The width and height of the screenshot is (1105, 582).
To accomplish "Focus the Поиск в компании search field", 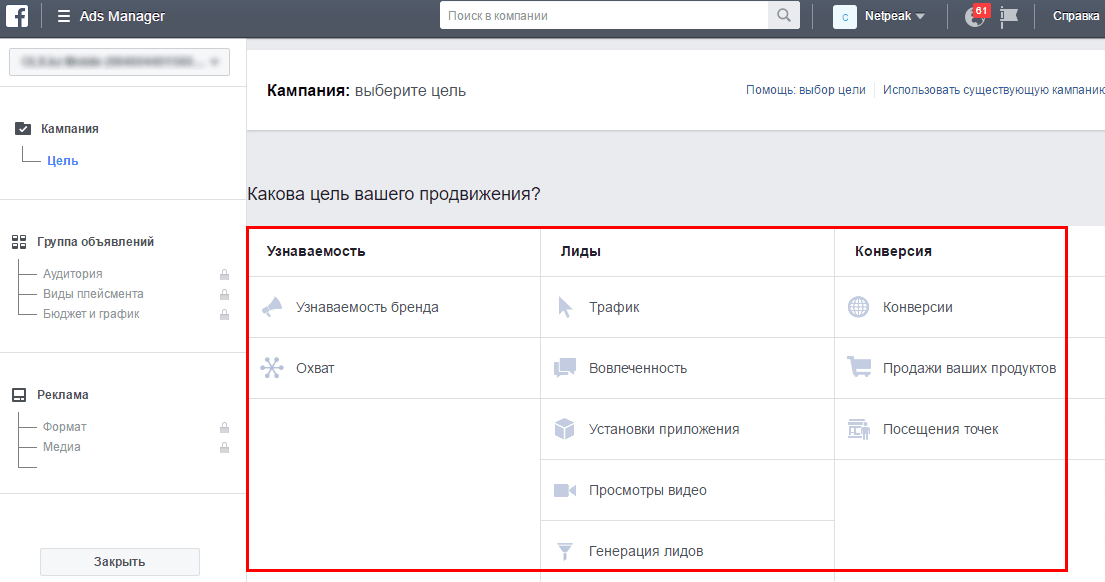I will (x=604, y=16).
